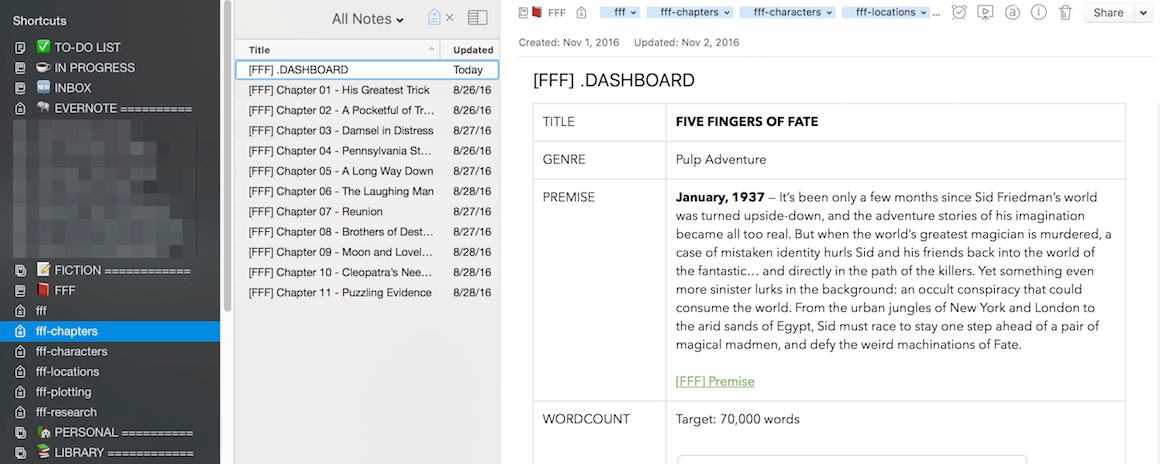Clear the tag filter with the X
1160x464 pixels.
click(449, 18)
